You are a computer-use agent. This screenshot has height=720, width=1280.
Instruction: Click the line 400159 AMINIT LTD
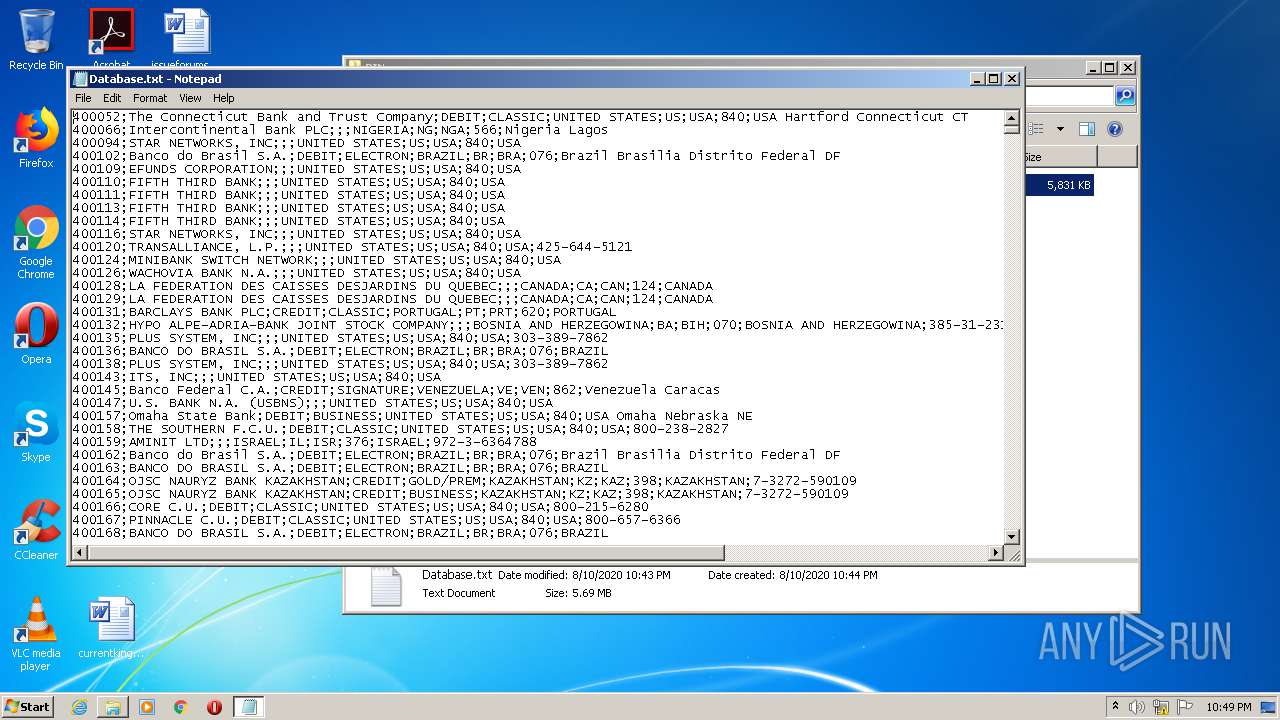[304, 442]
